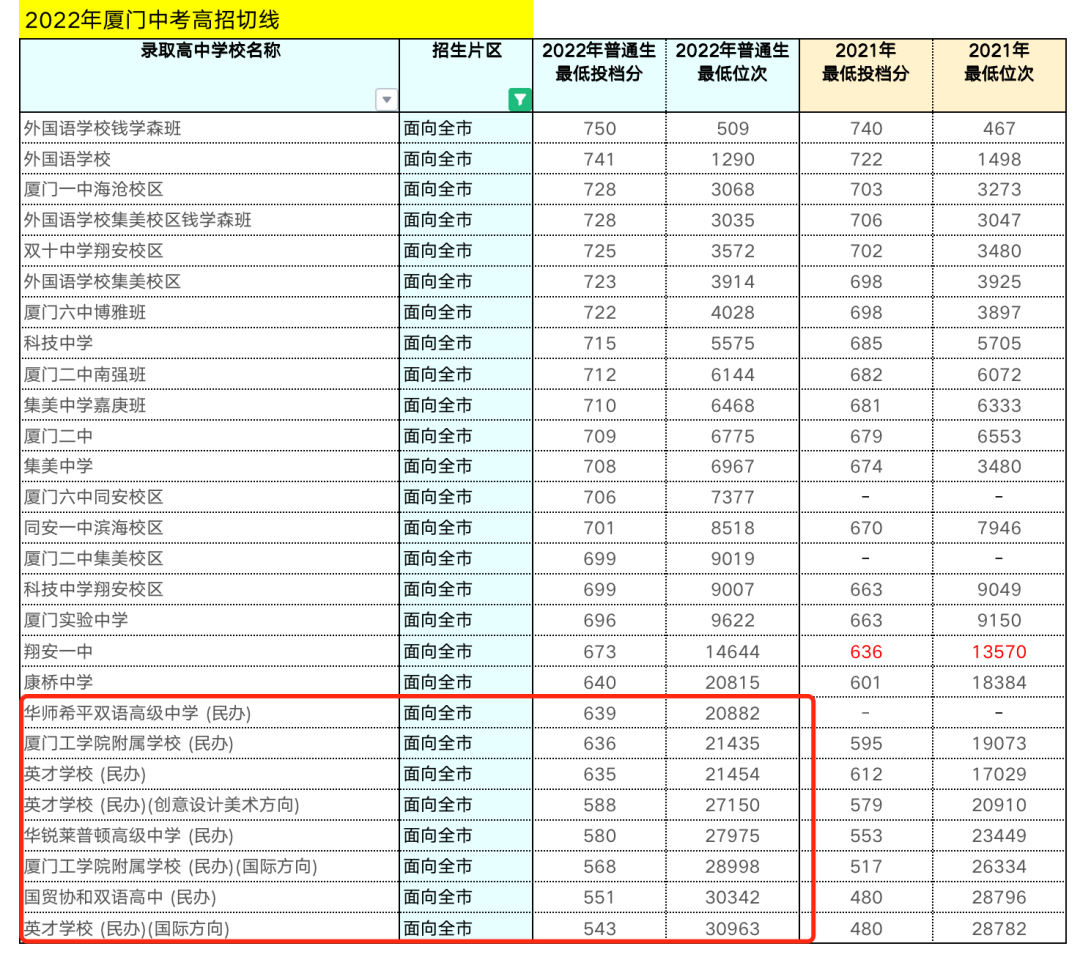Select the 2021 rank value 26334

[999, 866]
